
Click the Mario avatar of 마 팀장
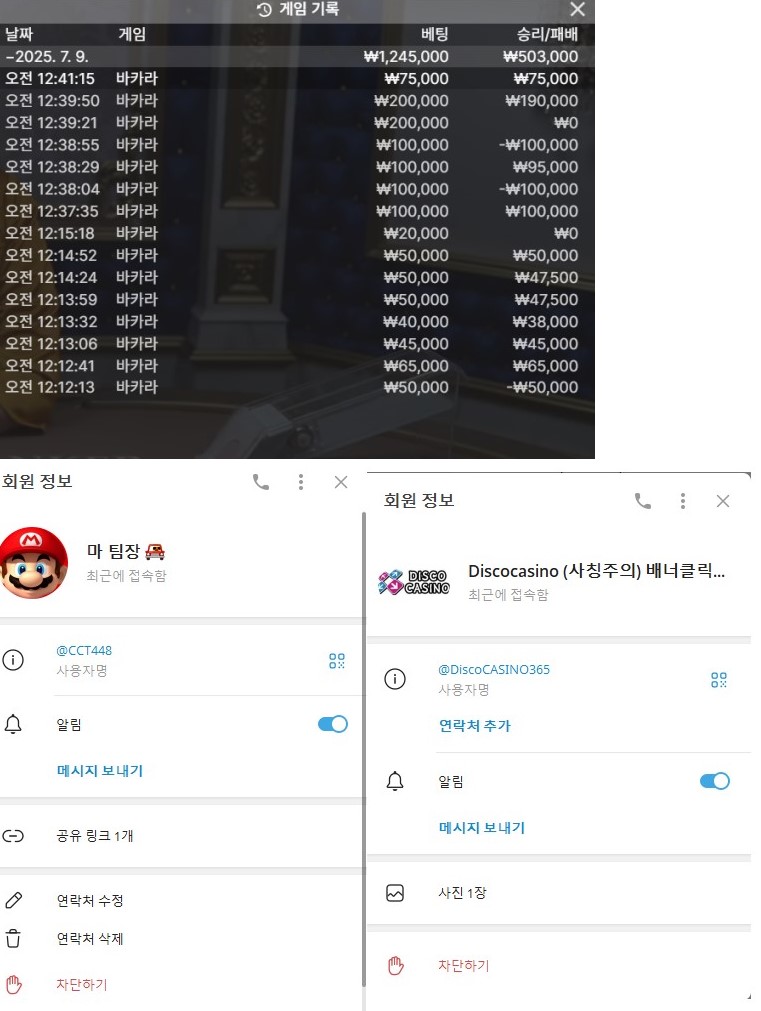tap(32, 562)
